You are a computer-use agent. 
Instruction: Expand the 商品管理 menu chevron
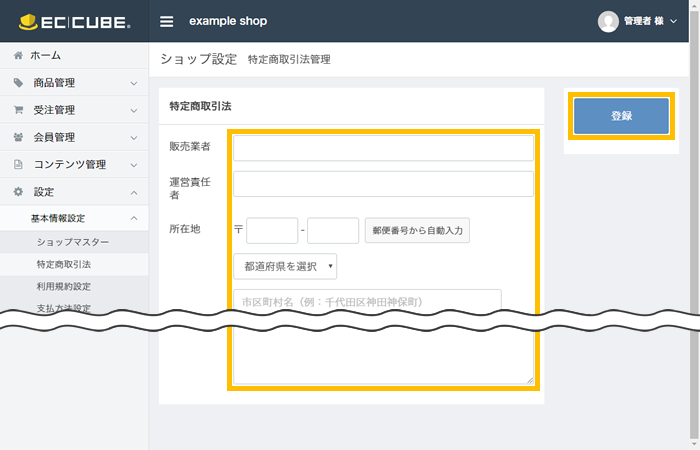pyautogui.click(x=134, y=83)
